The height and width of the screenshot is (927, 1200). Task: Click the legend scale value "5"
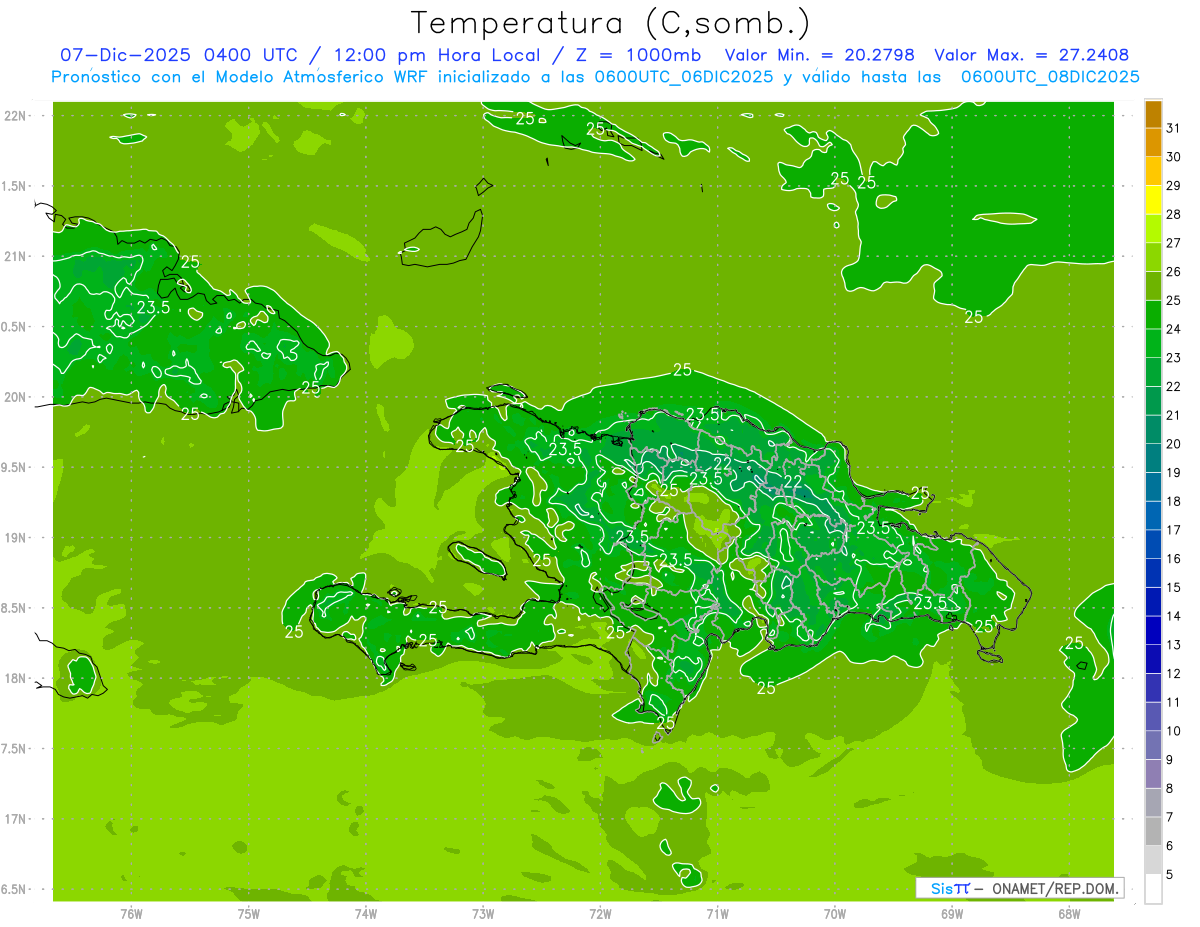point(1170,875)
